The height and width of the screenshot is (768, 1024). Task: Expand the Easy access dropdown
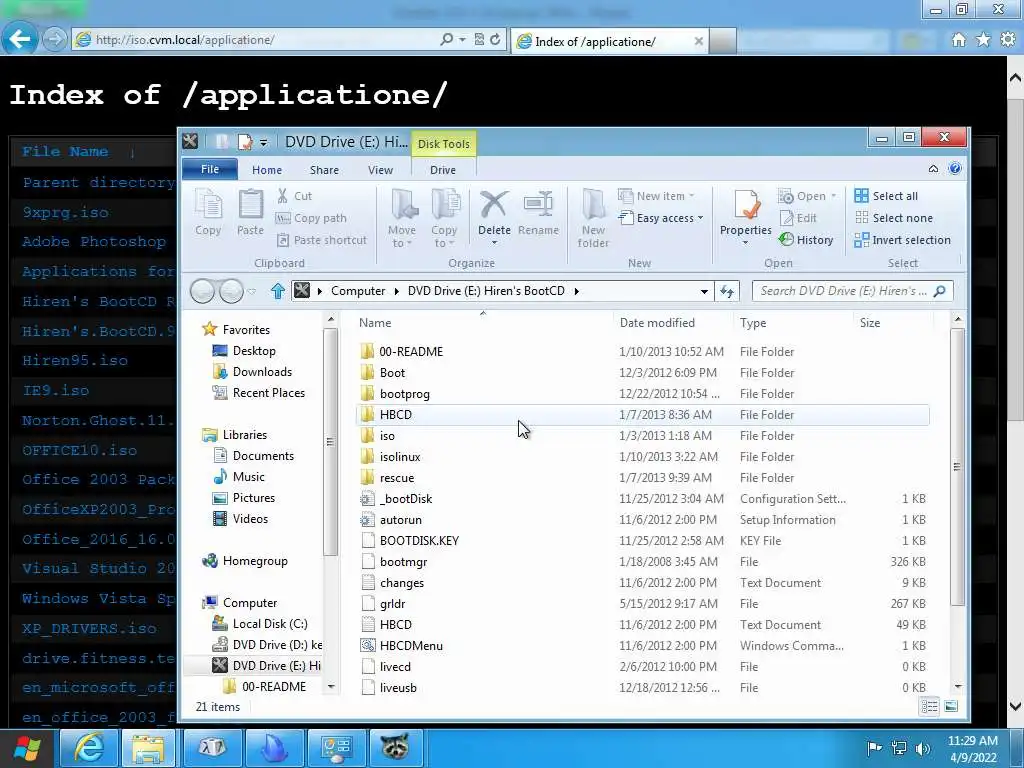(x=701, y=218)
